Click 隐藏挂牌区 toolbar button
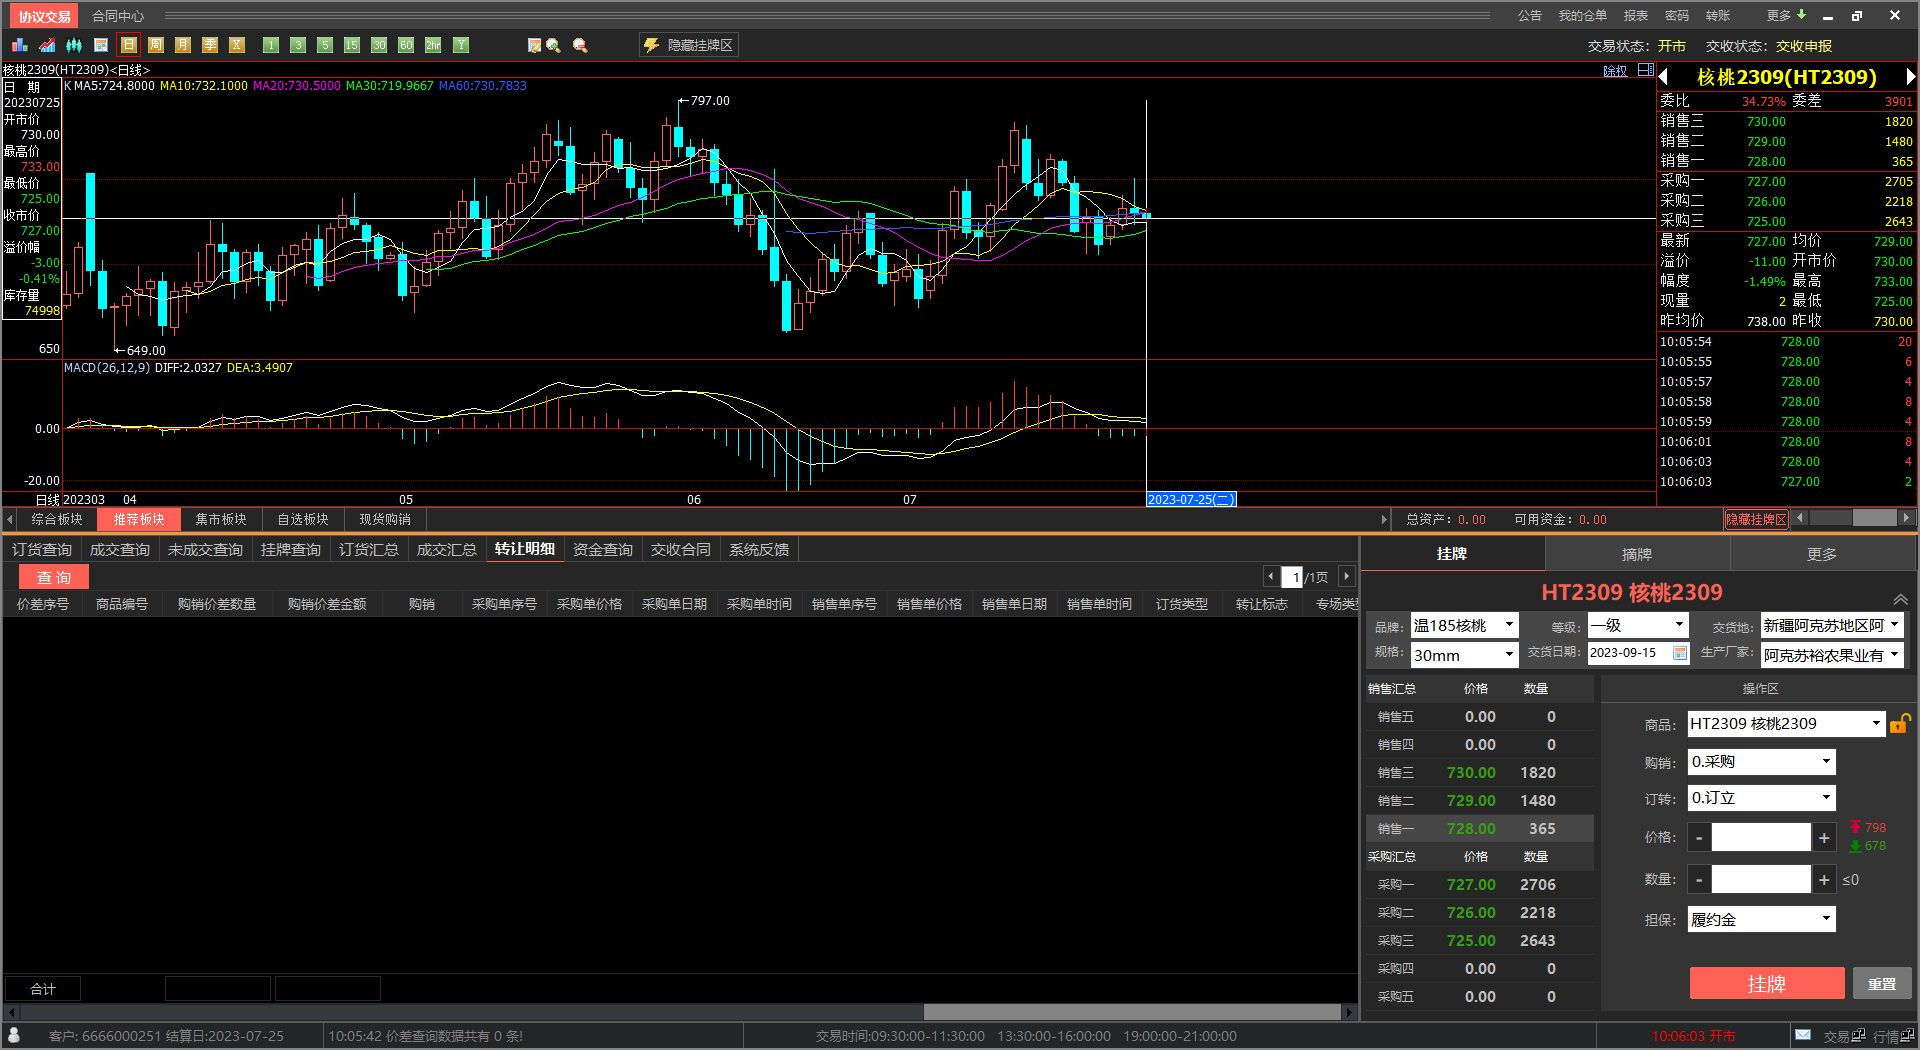This screenshot has height=1050, width=1920. (x=689, y=45)
